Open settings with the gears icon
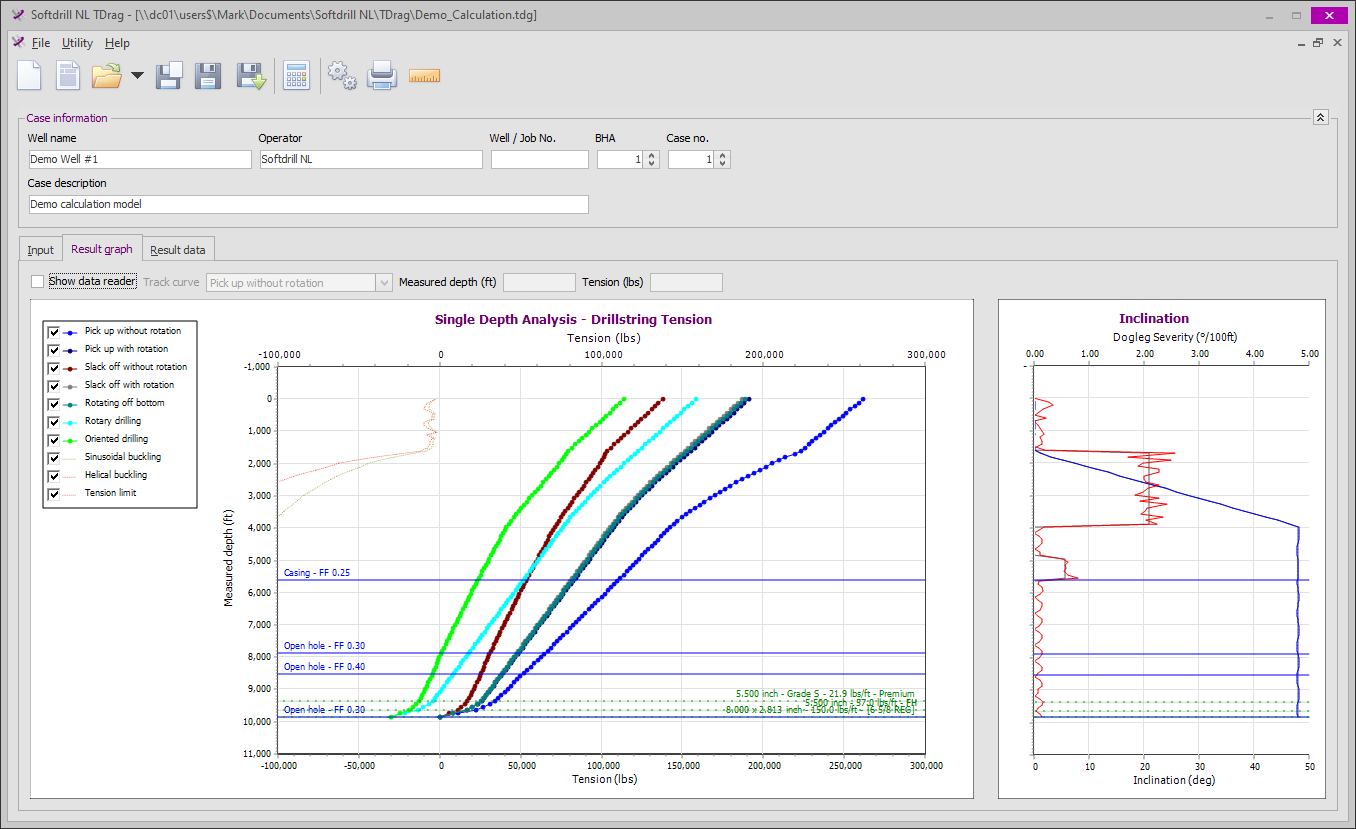 (x=342, y=76)
